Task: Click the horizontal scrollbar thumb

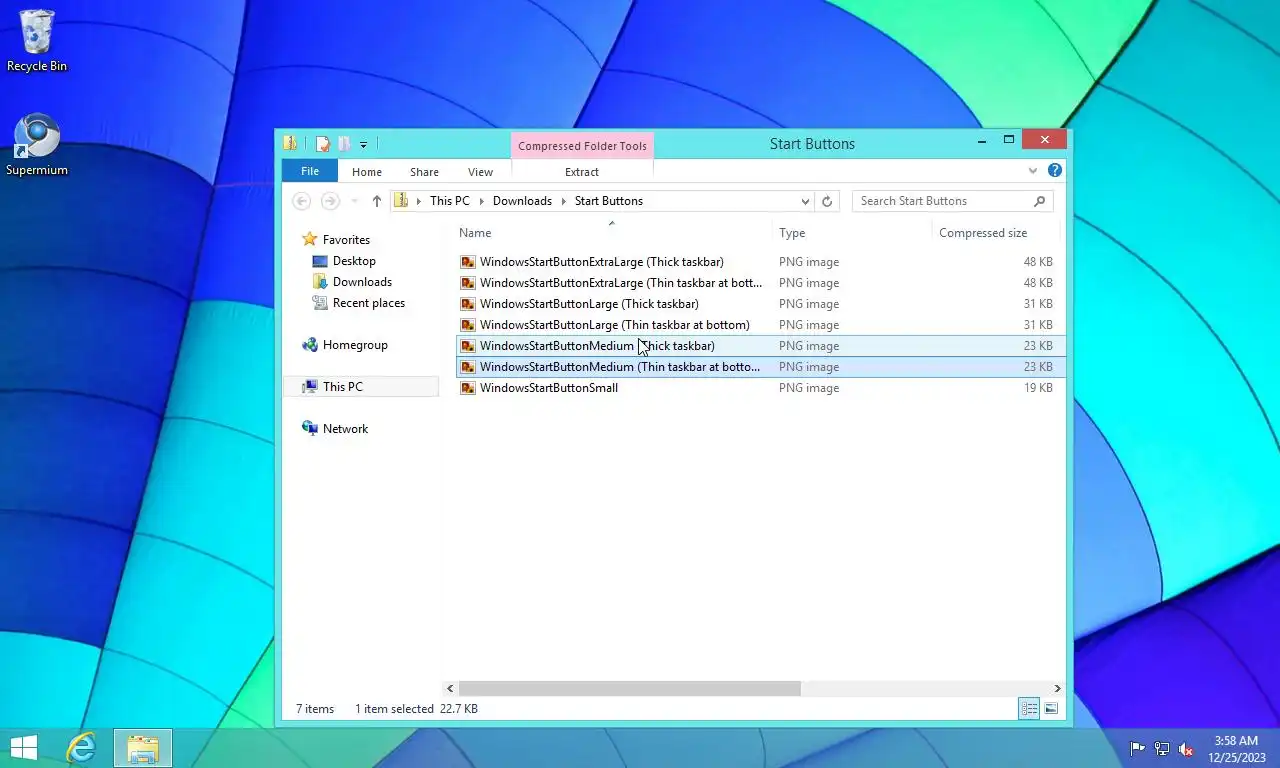Action: (x=629, y=688)
